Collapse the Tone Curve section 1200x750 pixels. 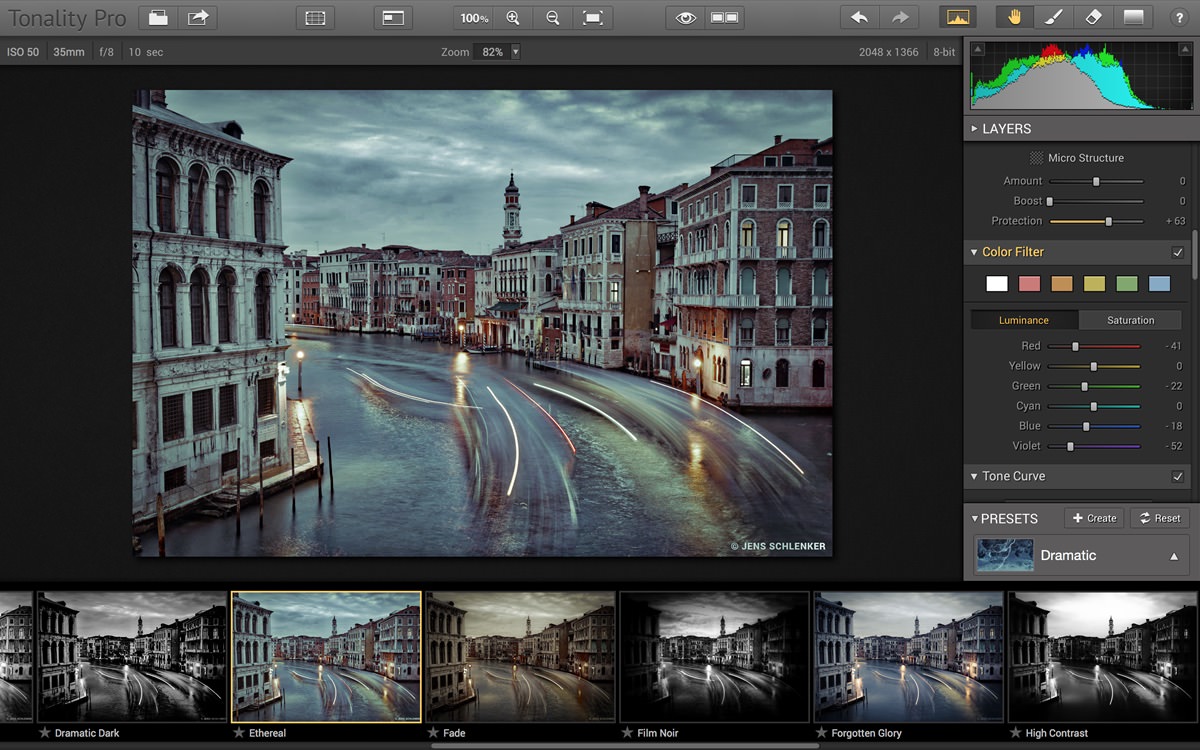(974, 477)
